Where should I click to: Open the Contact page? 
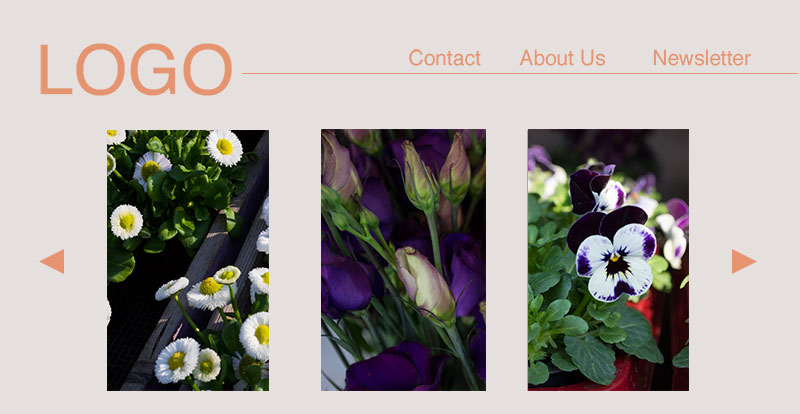444,58
